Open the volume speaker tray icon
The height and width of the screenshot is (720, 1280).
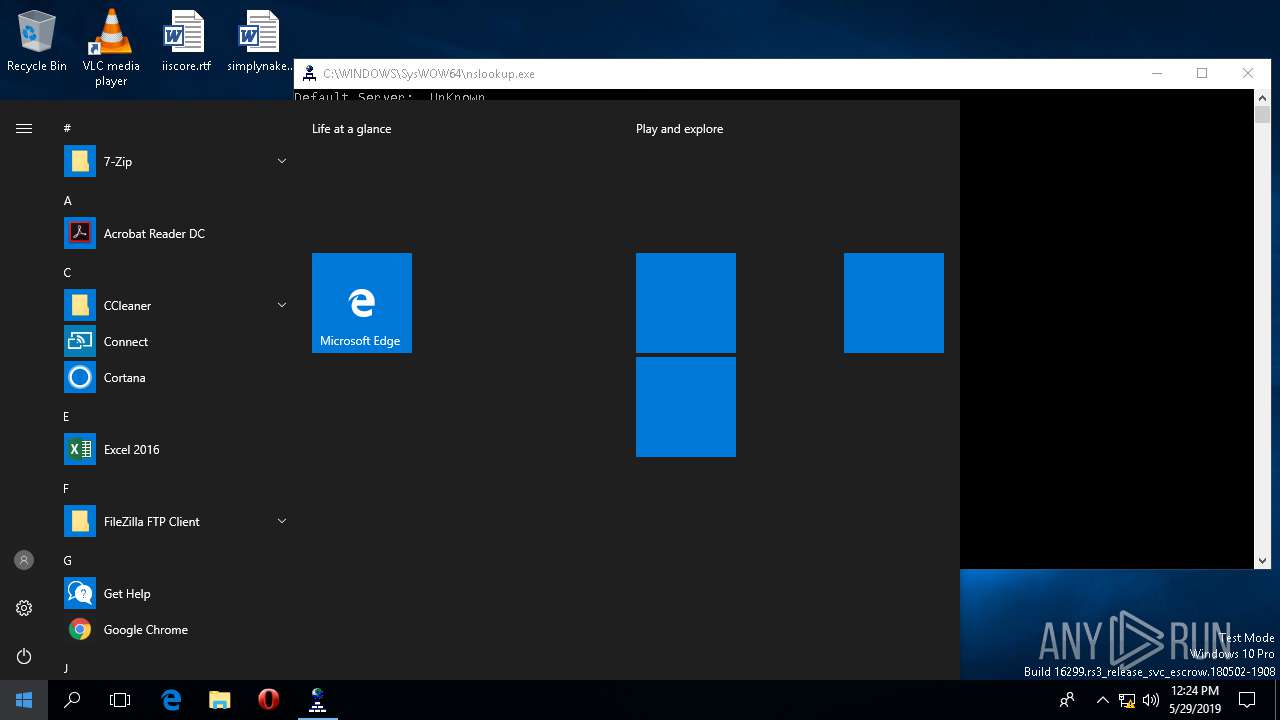pos(1151,700)
